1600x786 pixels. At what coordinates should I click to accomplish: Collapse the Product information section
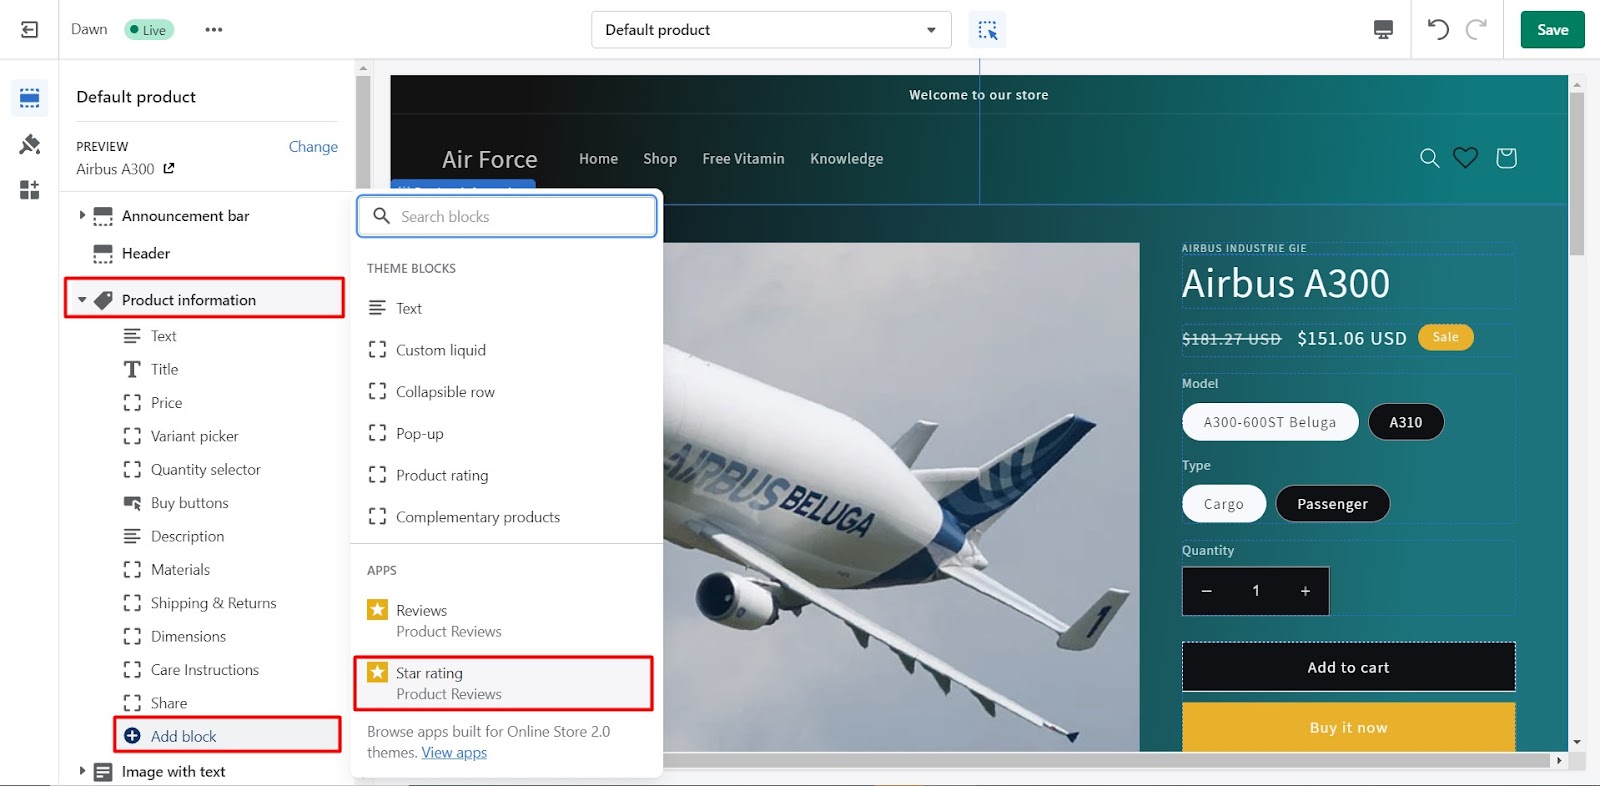[82, 300]
